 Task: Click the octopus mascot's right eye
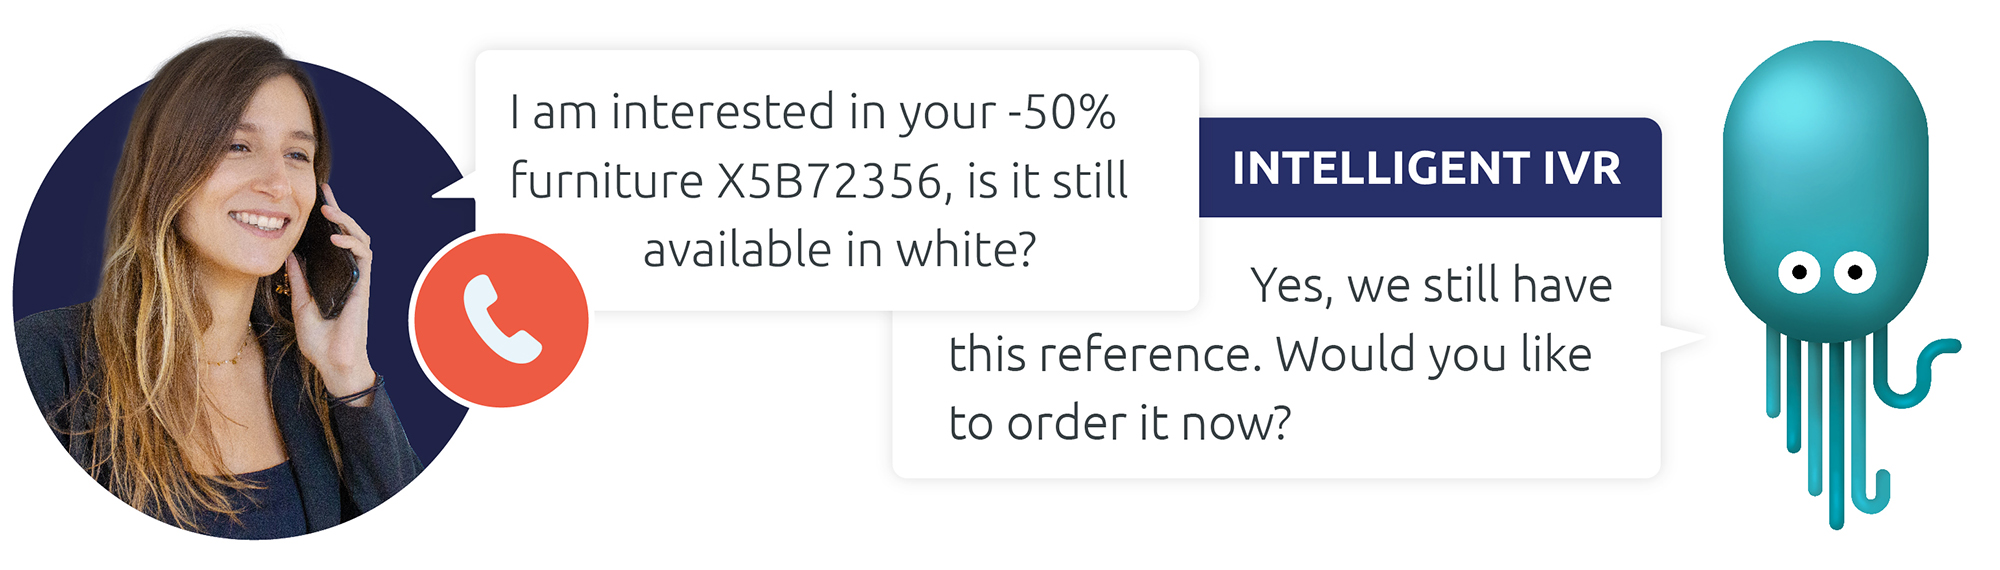click(1855, 271)
